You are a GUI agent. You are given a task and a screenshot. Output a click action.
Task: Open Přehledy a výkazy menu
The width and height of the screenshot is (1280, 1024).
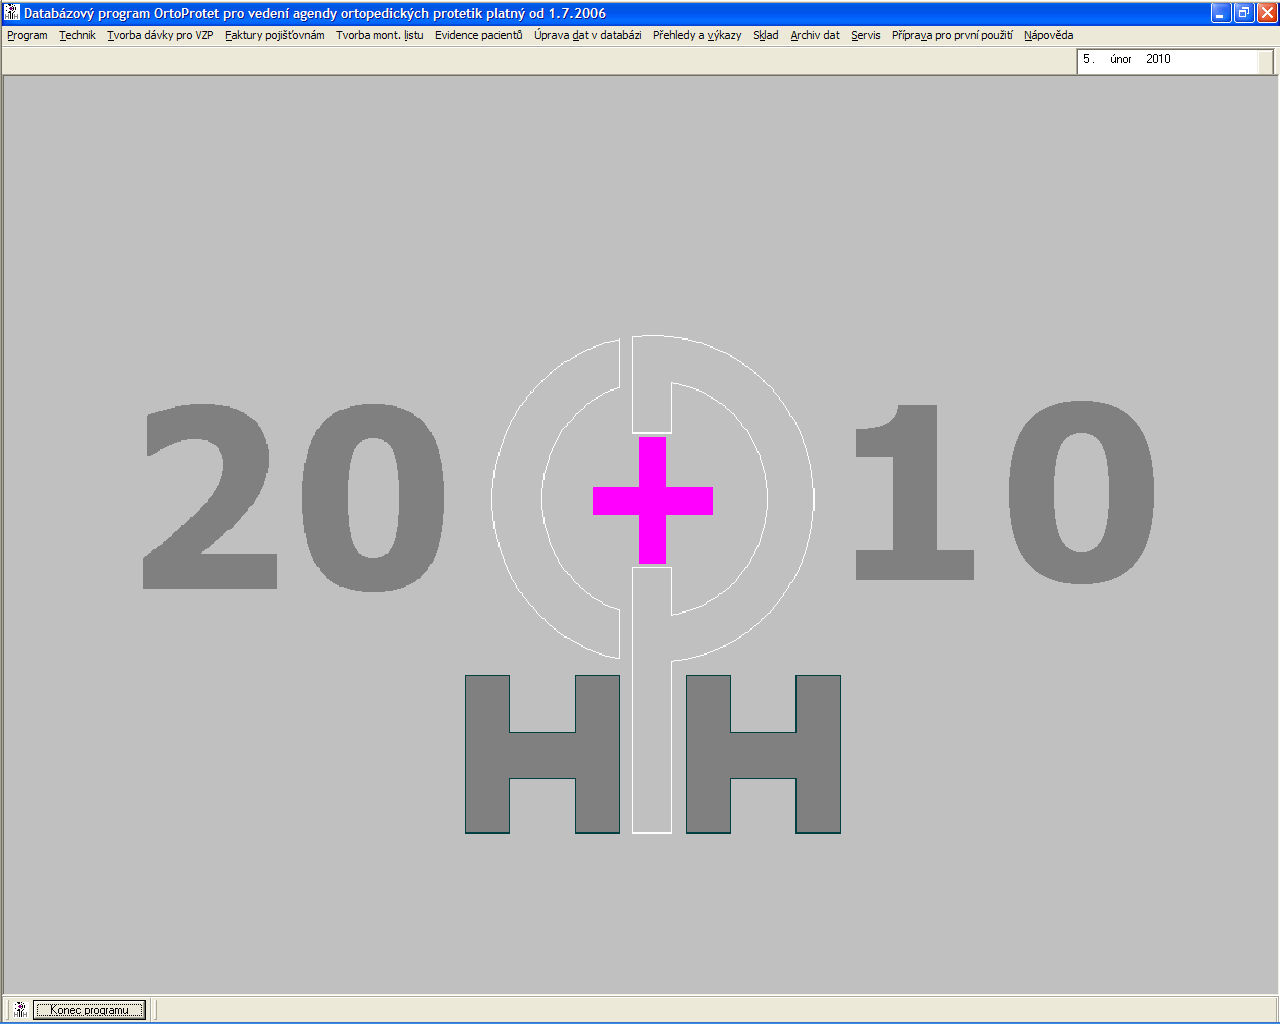click(x=697, y=35)
